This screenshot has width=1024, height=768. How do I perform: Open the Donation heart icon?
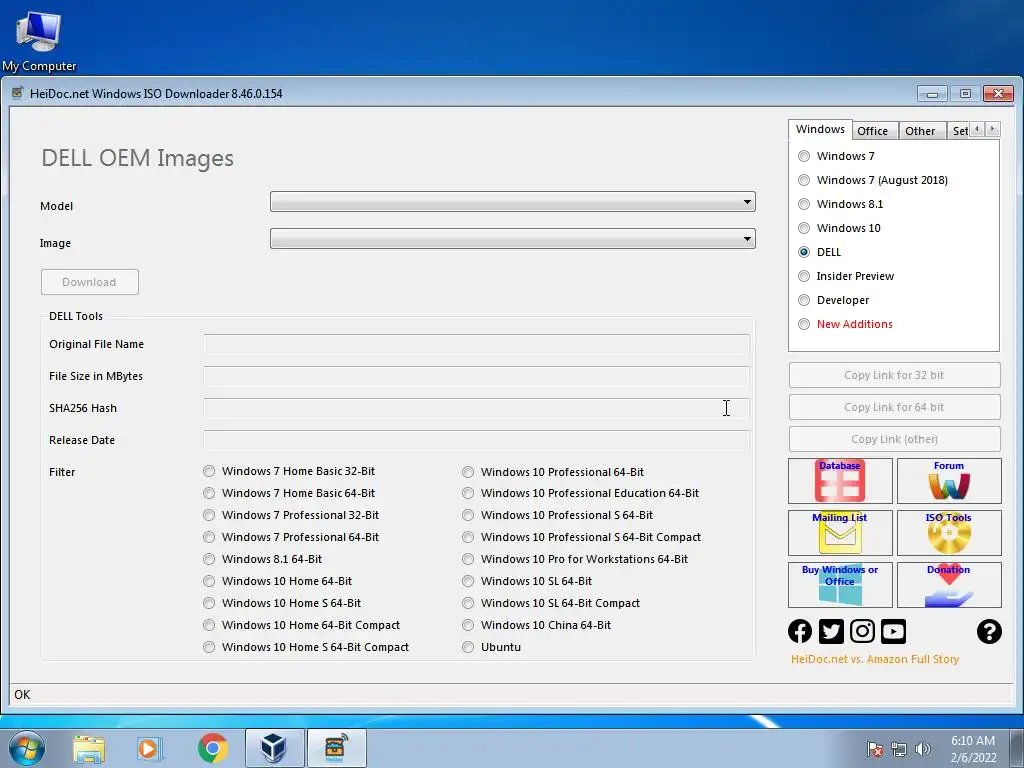point(949,584)
